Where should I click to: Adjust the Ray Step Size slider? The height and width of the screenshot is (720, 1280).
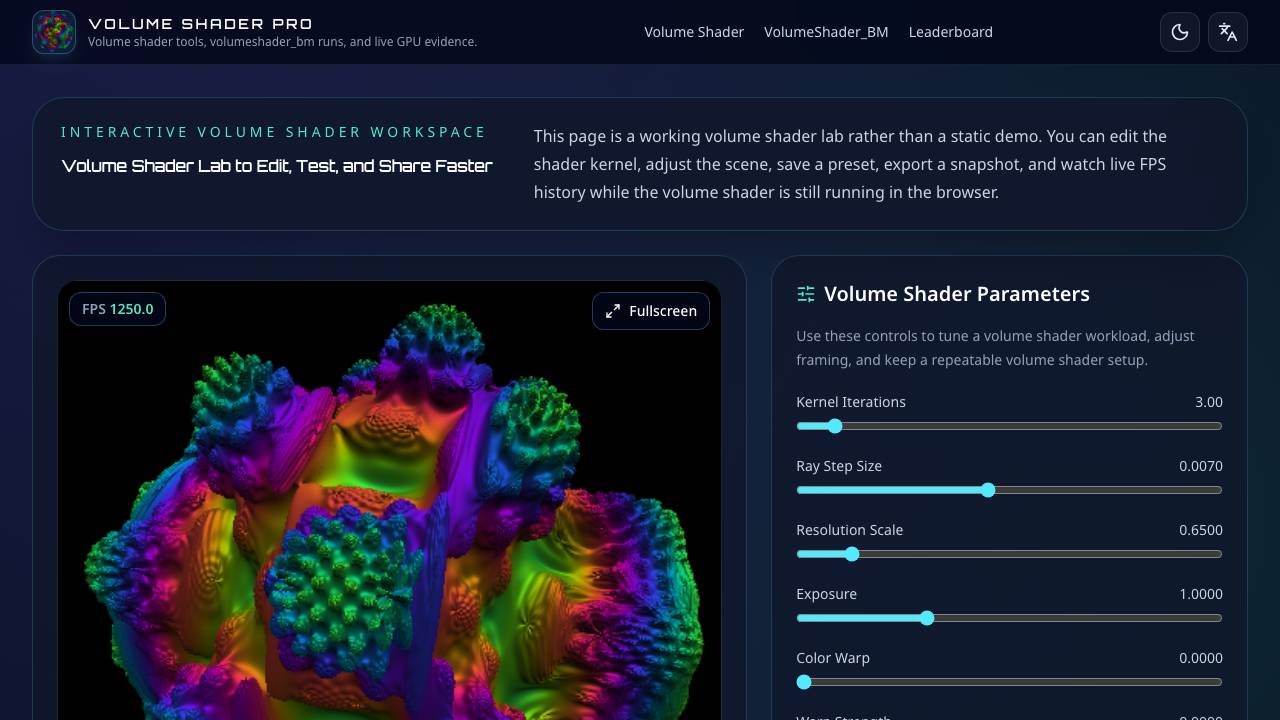1009,490
